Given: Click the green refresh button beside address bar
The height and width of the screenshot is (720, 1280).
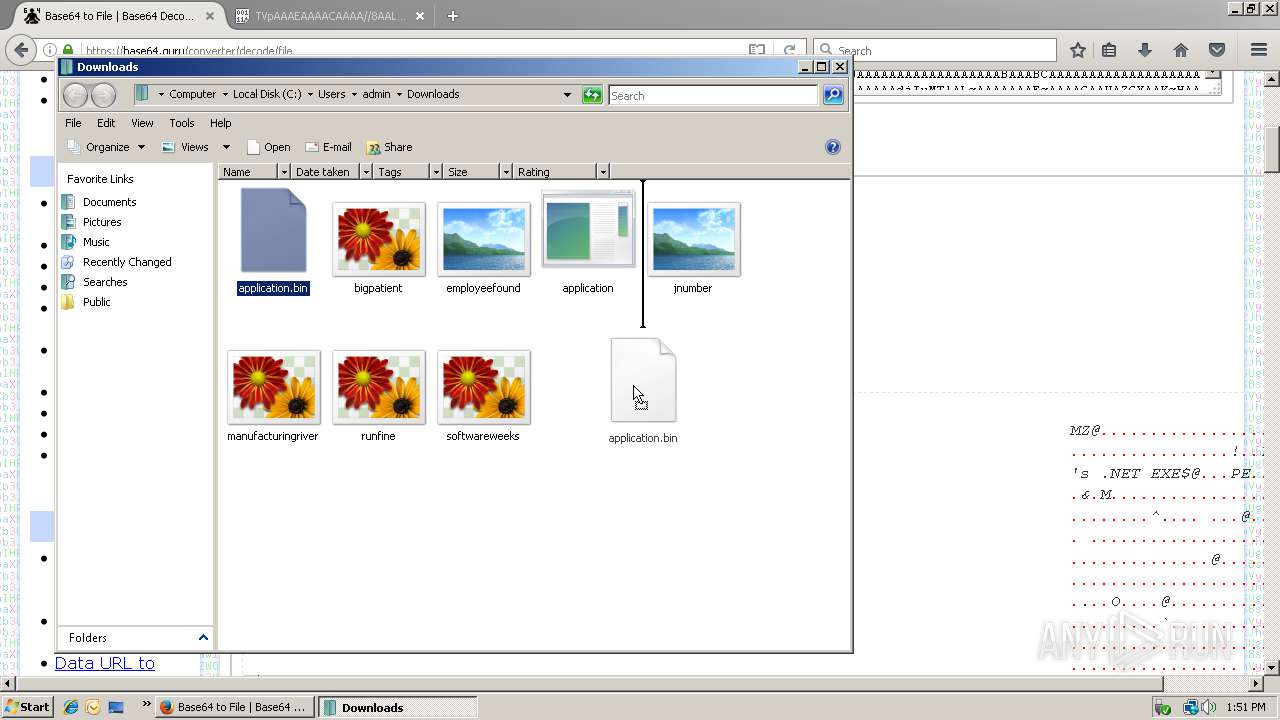Looking at the screenshot, I should pos(592,95).
